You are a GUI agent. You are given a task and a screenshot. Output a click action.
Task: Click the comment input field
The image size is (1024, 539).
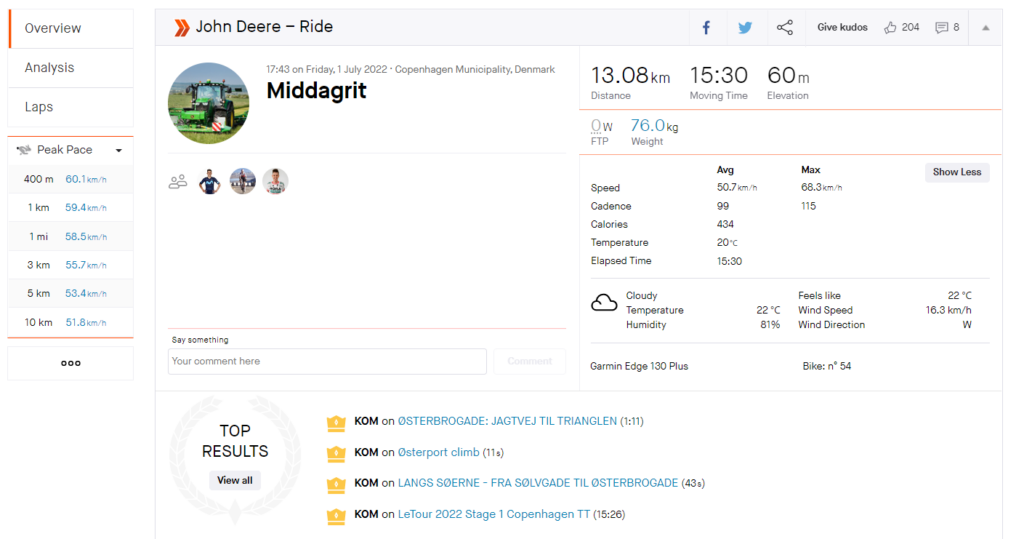pos(327,361)
